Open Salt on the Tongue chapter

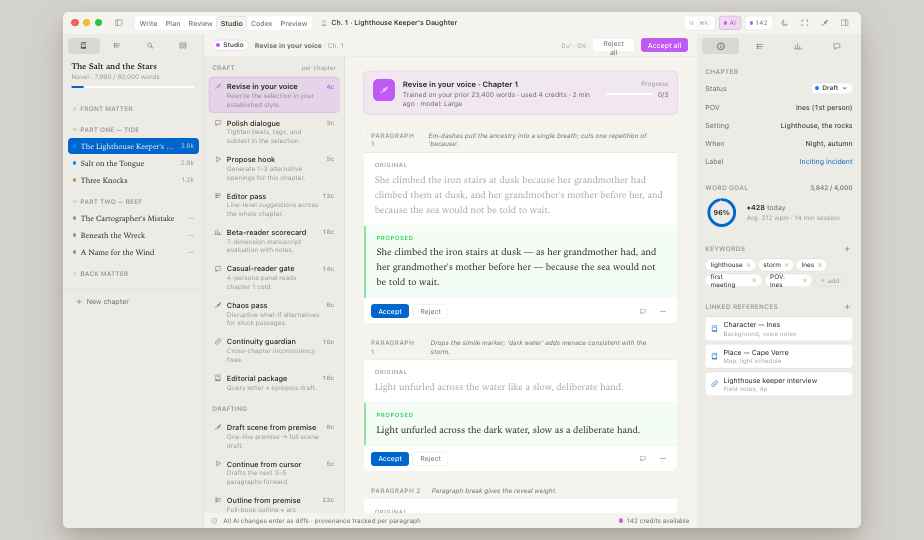133,163
